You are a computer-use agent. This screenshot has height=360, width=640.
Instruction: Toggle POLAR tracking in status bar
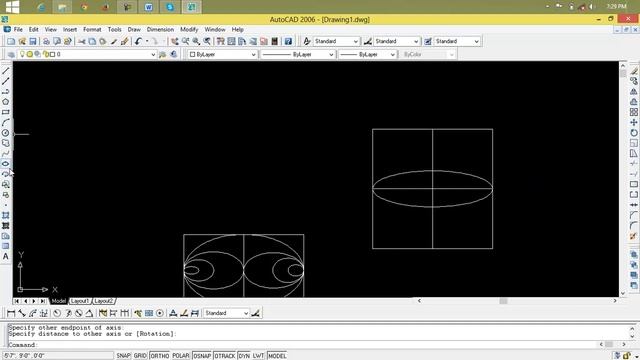(181, 356)
